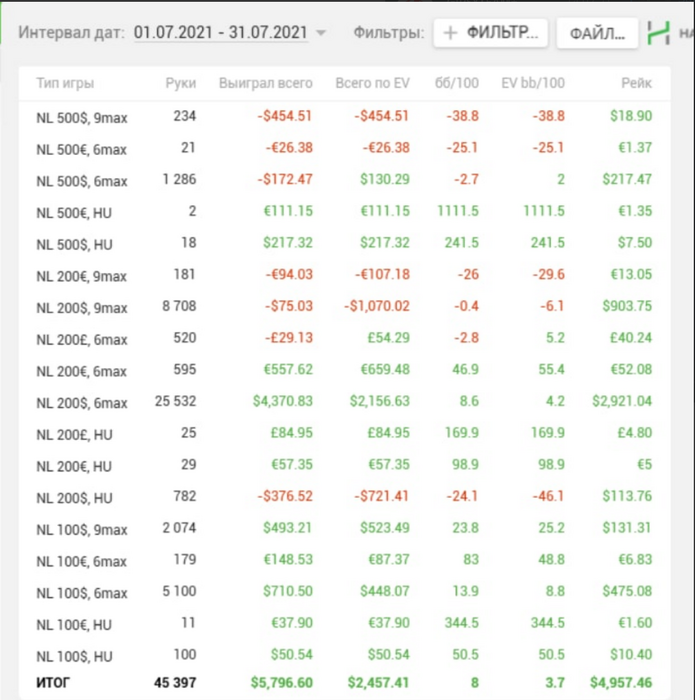Sort by Тип игры column header
The width and height of the screenshot is (695, 700).
coord(65,83)
